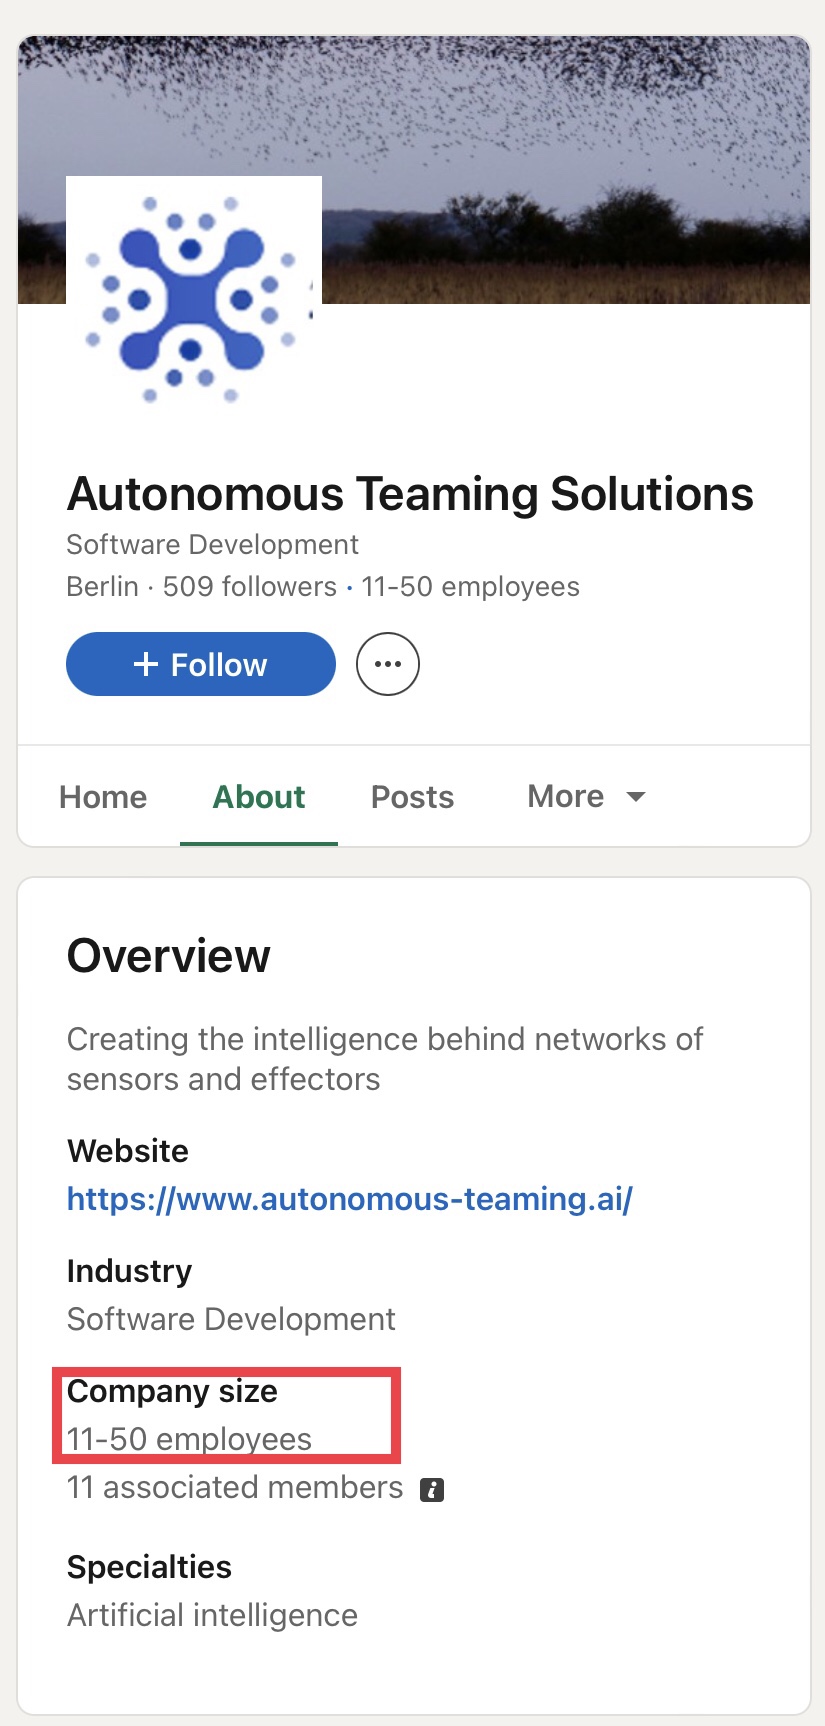Image resolution: width=825 pixels, height=1726 pixels.
Task: Open the autonomous-teaming.ai website link
Action: click(x=349, y=1198)
